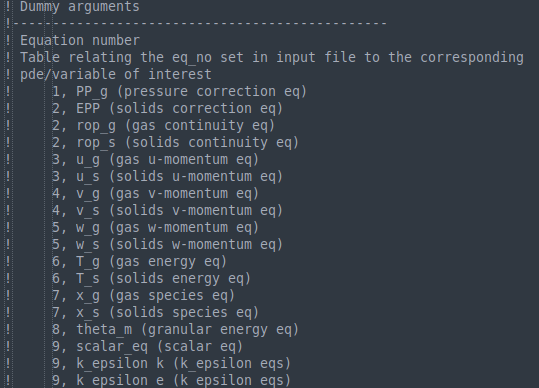
Task: Click the 'u_g (gas u-momentum eq)' line
Action: click(155, 159)
